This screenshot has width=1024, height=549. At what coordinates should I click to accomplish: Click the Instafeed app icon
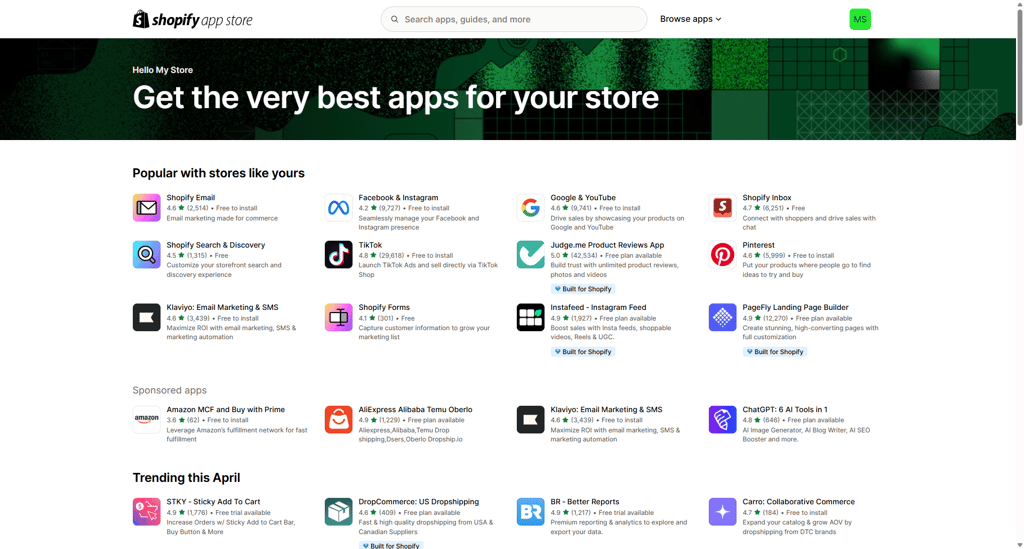coord(530,317)
